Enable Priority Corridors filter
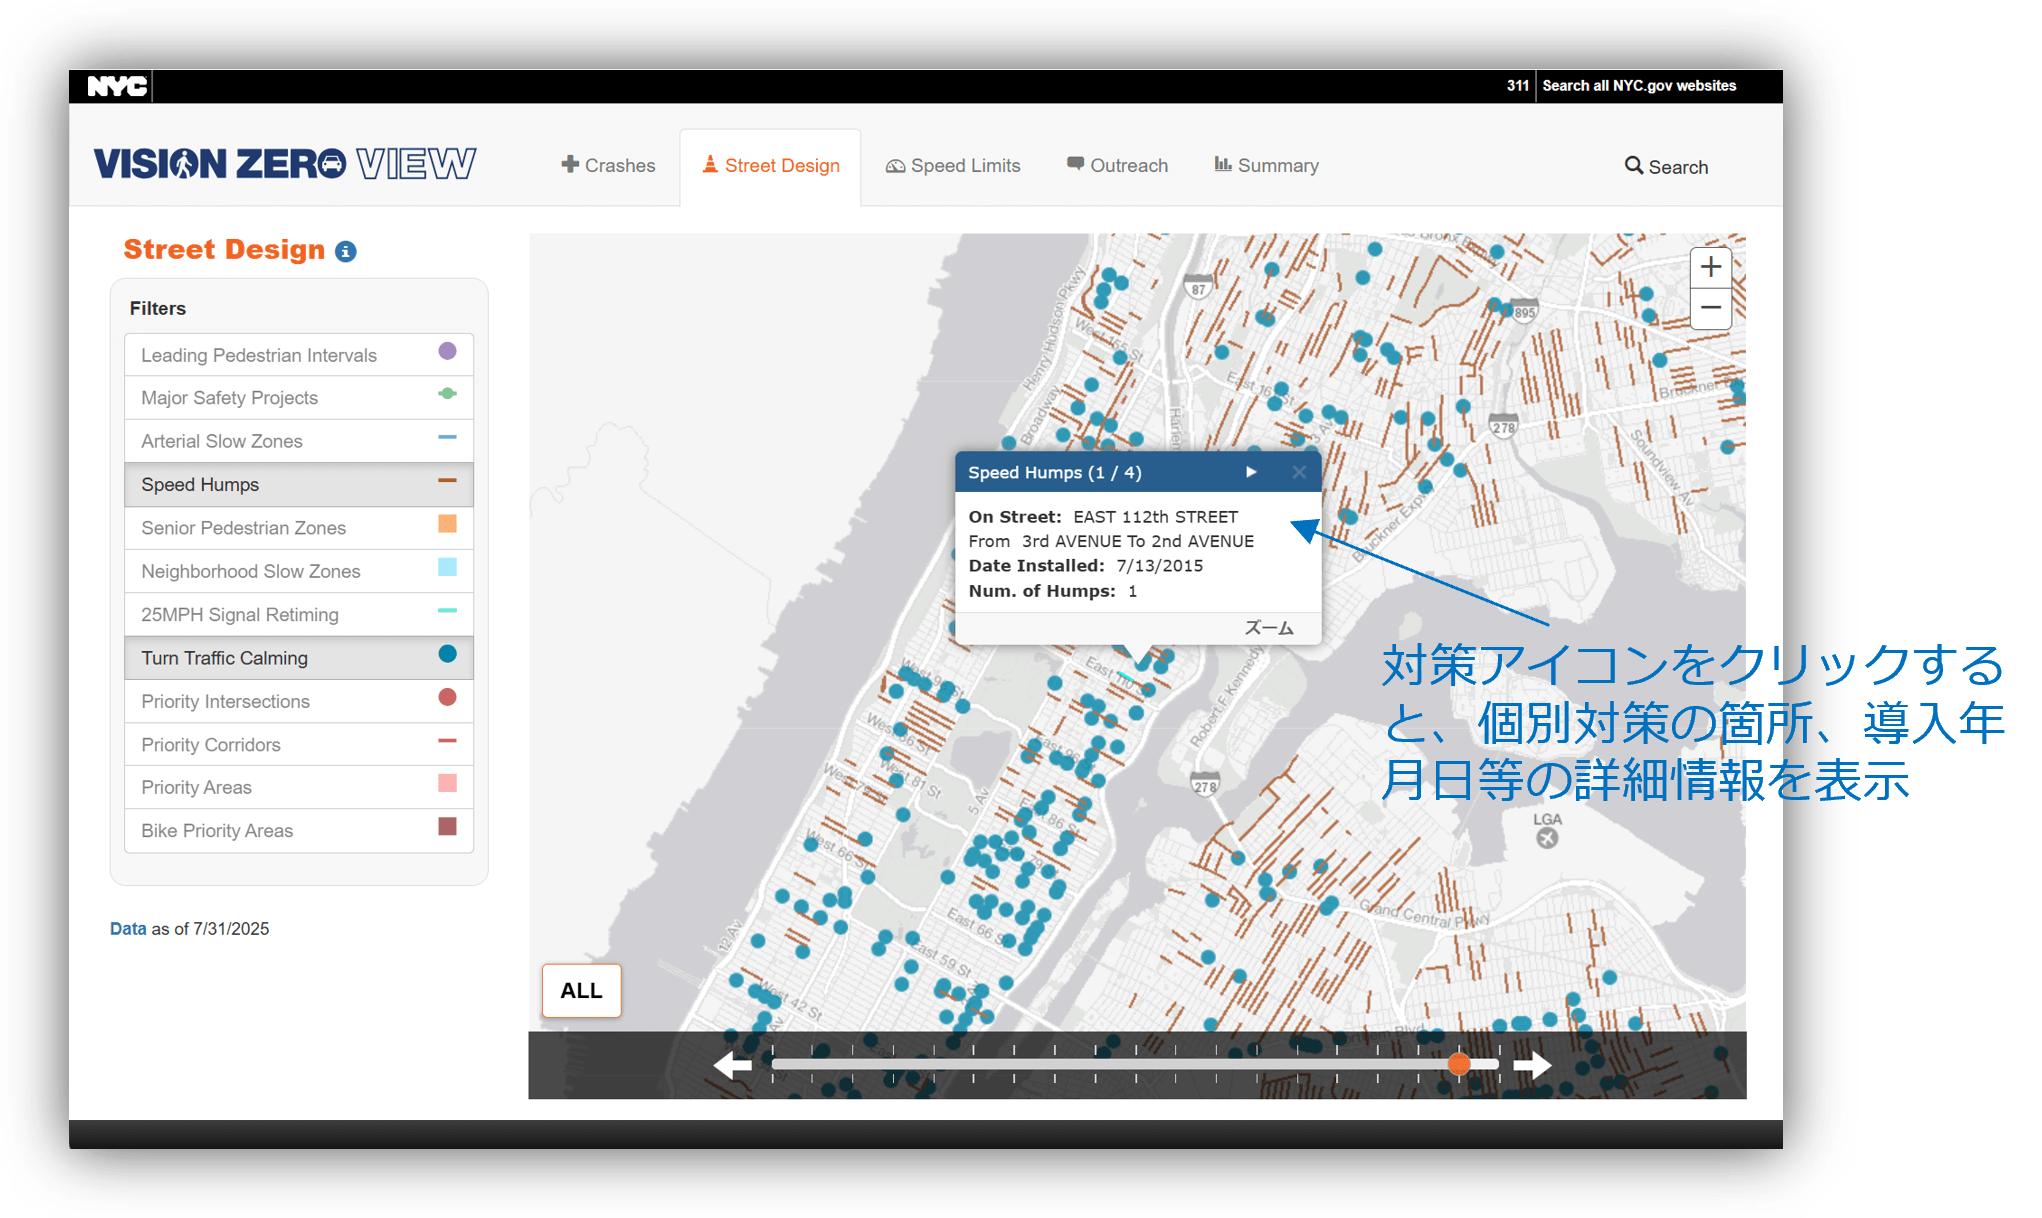This screenshot has height=1218, width=2042. pyautogui.click(x=298, y=744)
